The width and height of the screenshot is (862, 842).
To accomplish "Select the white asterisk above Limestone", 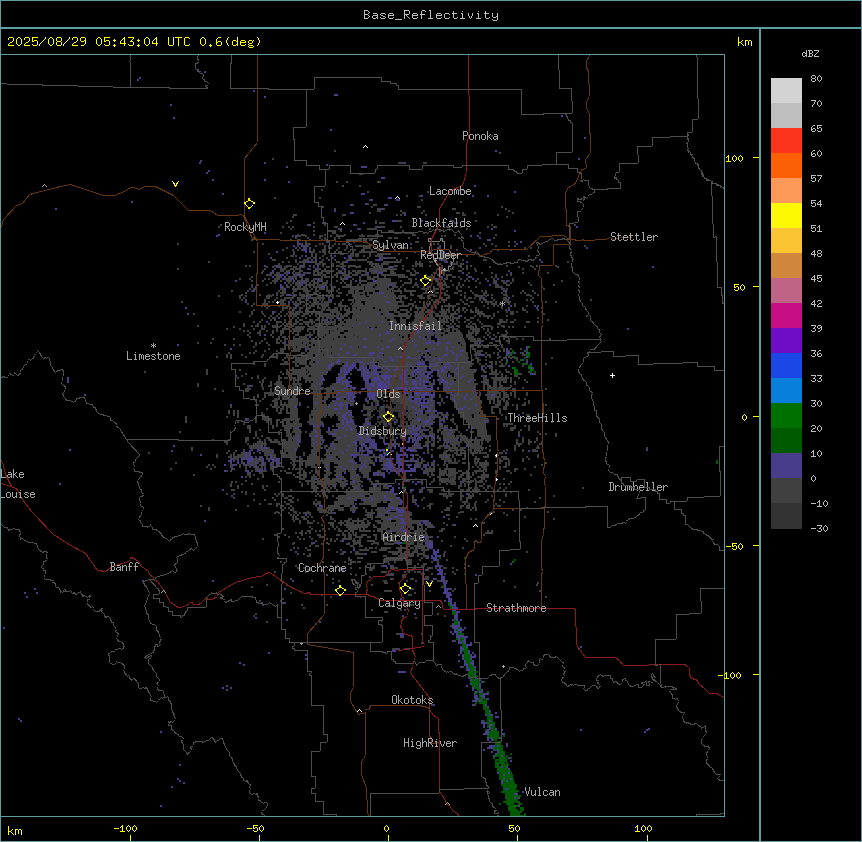I will coord(153,345).
